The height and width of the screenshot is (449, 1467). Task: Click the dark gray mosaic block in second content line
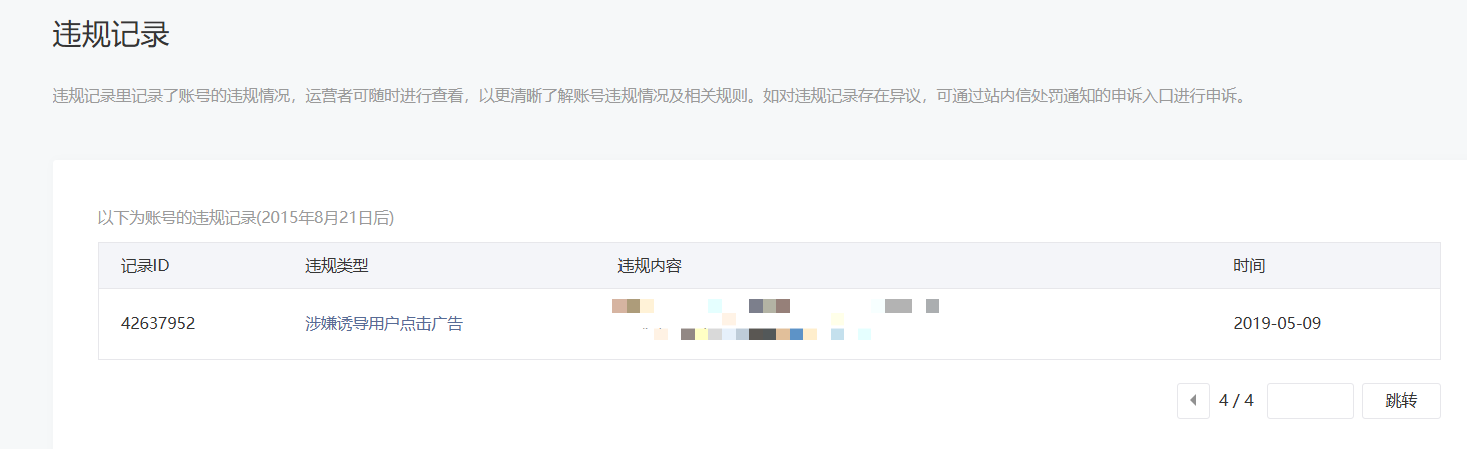click(762, 334)
